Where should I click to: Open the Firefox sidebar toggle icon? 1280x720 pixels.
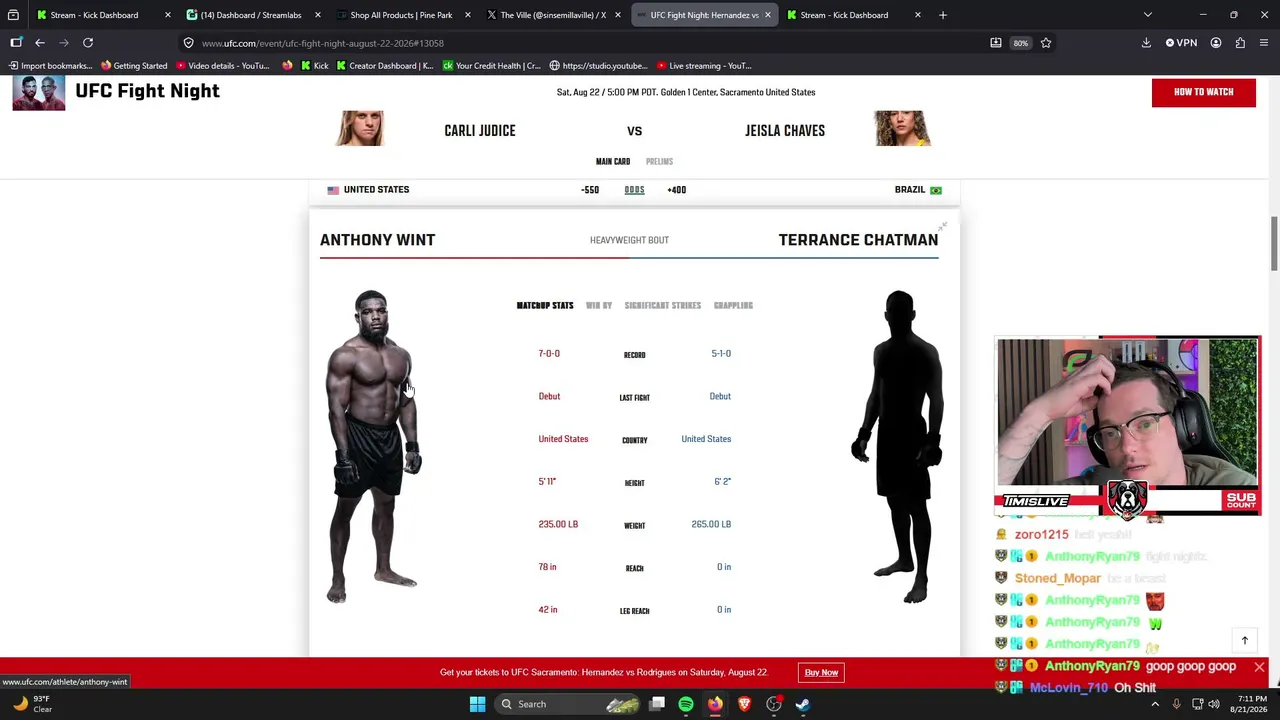point(16,43)
